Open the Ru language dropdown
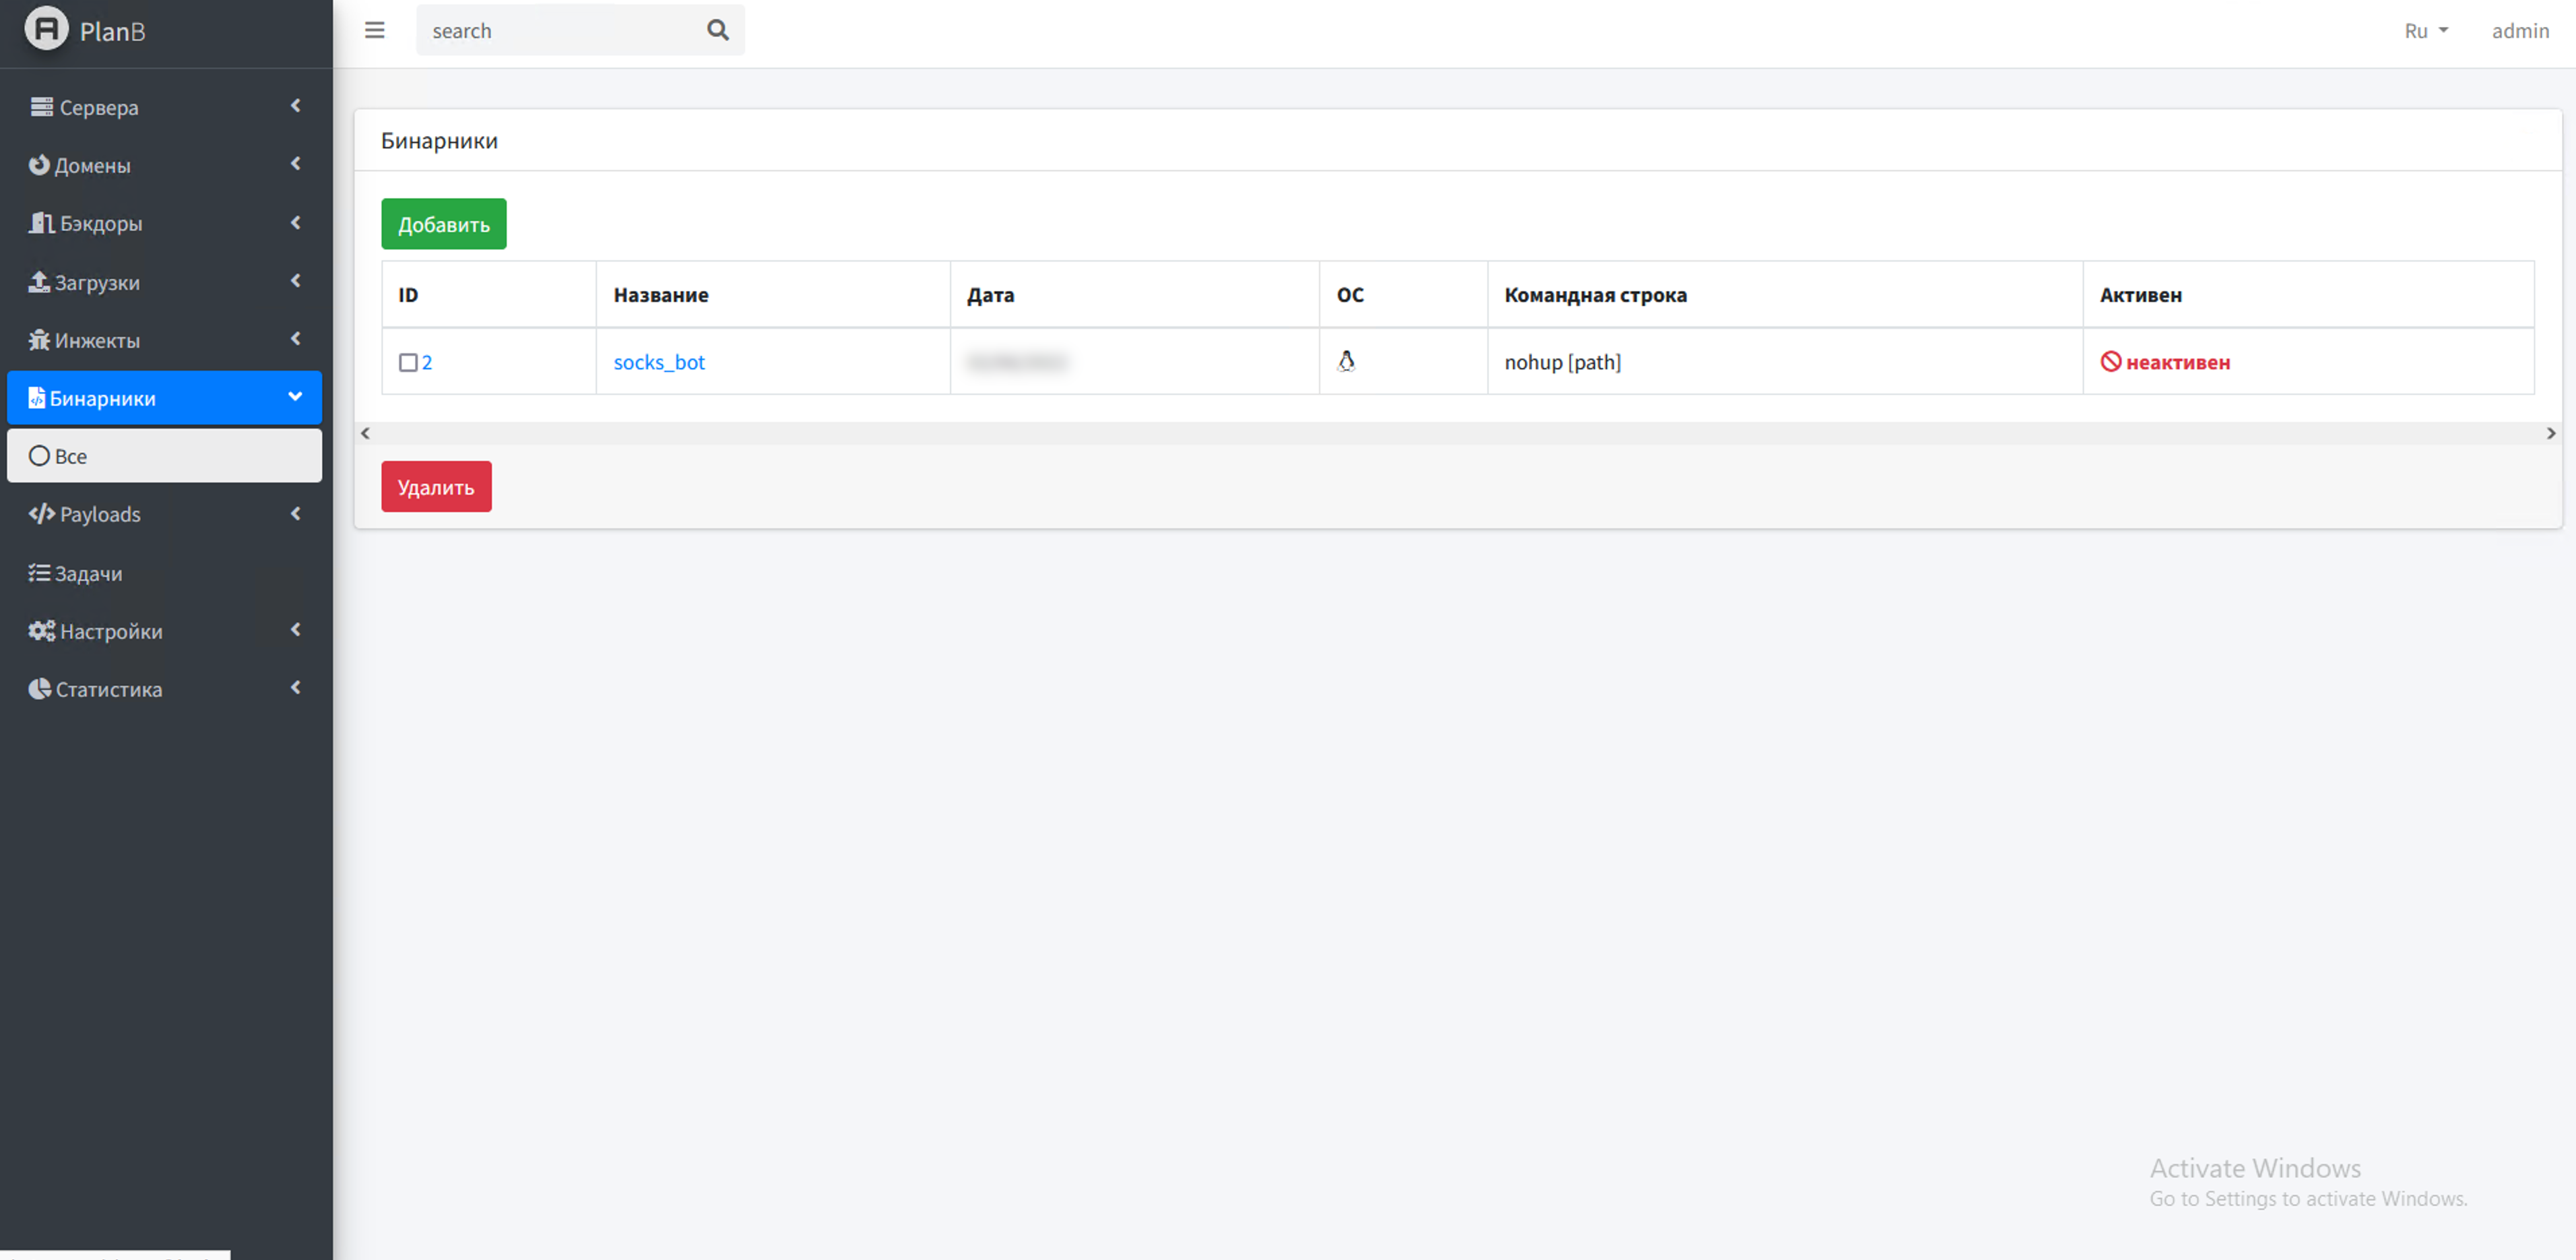The image size is (2576, 1260). pos(2426,31)
